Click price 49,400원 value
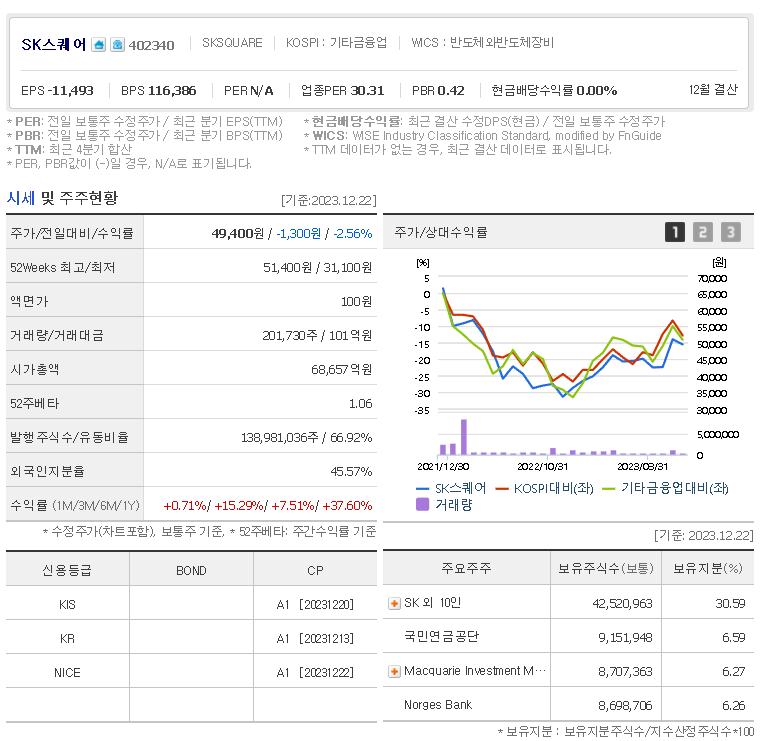765x741 pixels. click(238, 234)
